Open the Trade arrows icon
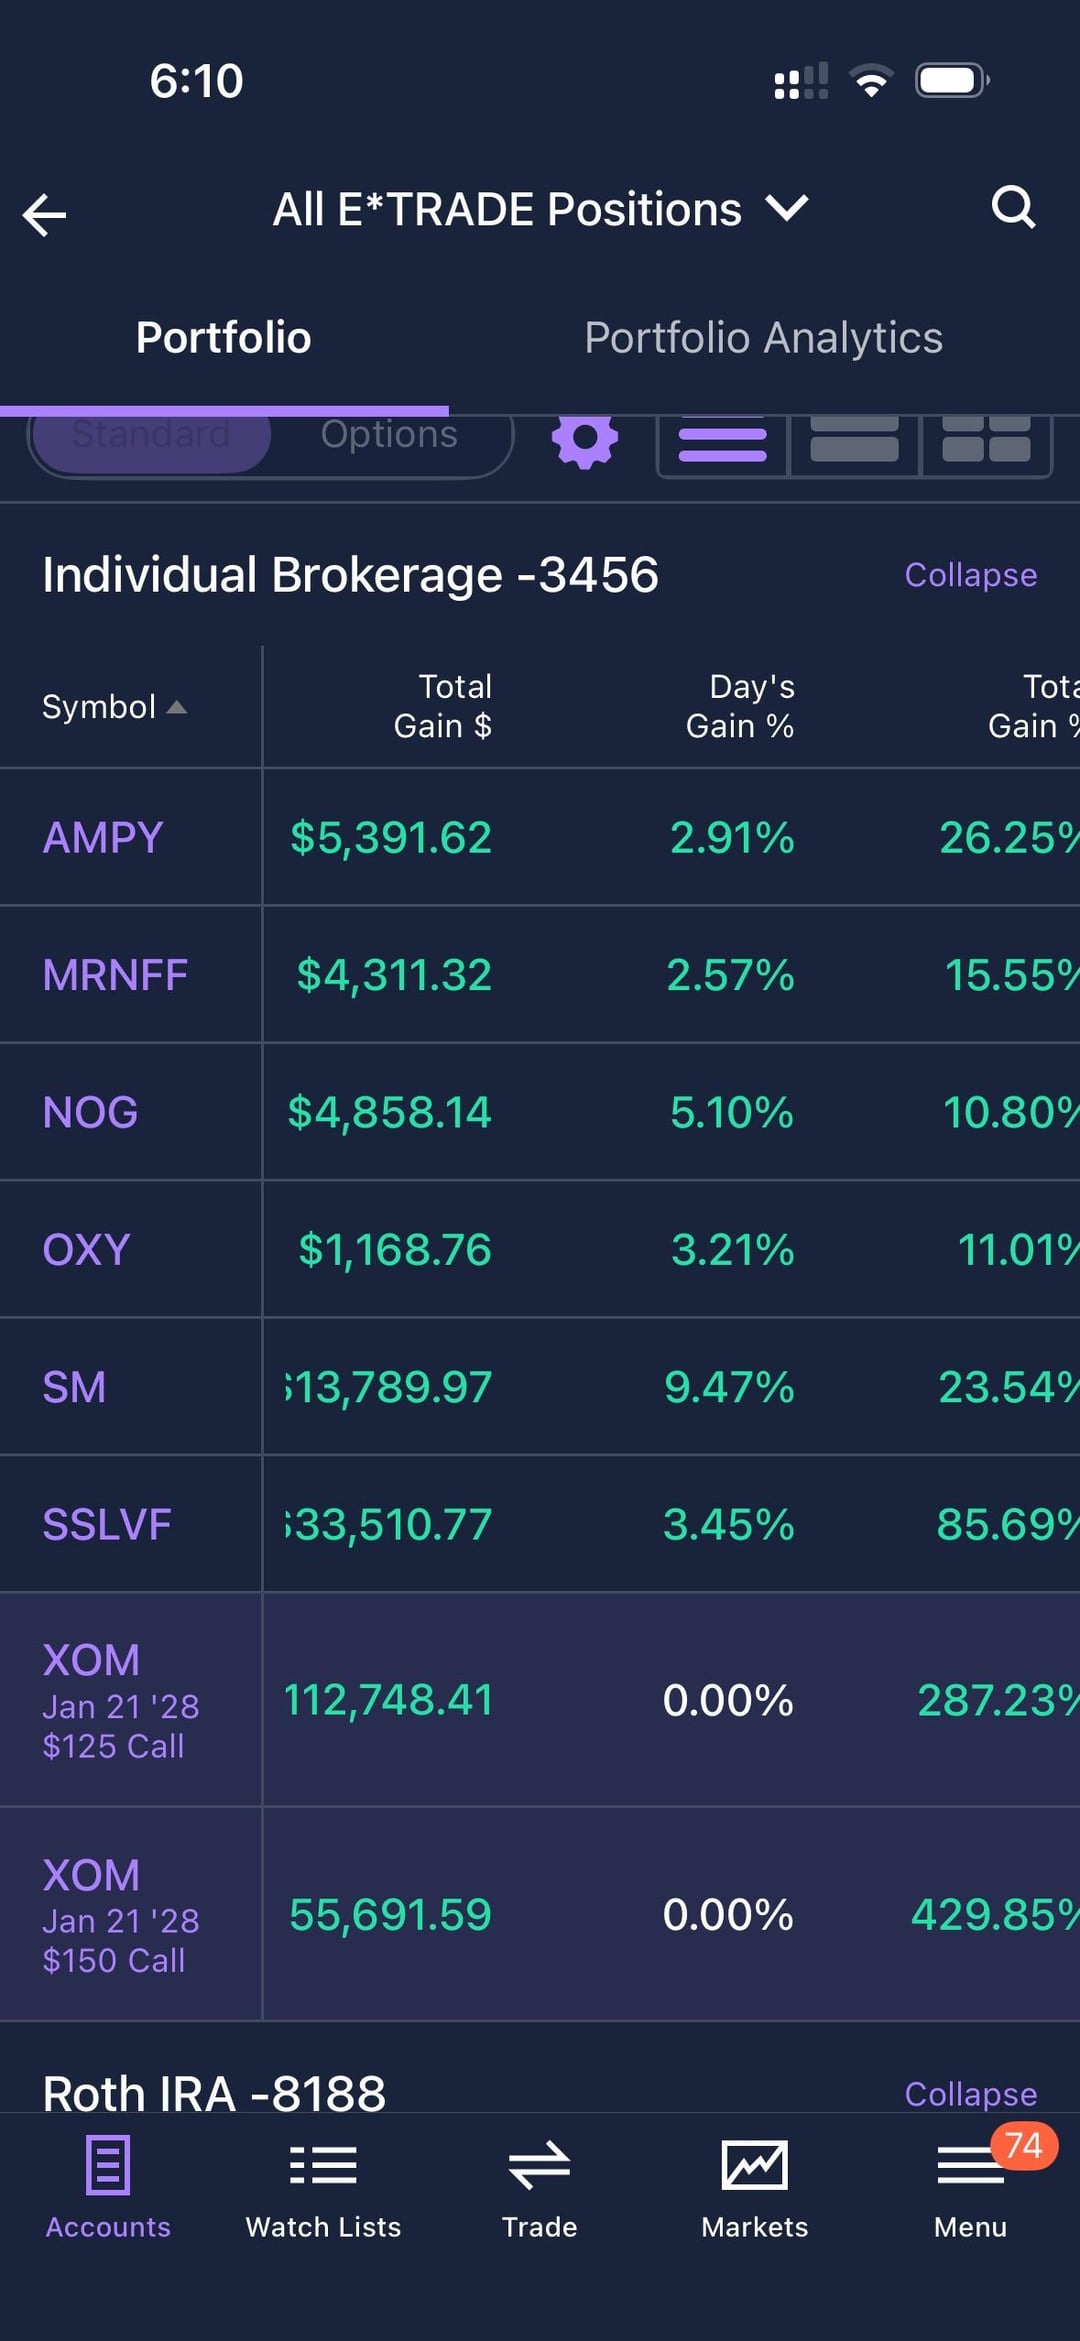This screenshot has width=1080, height=2341. (539, 2187)
